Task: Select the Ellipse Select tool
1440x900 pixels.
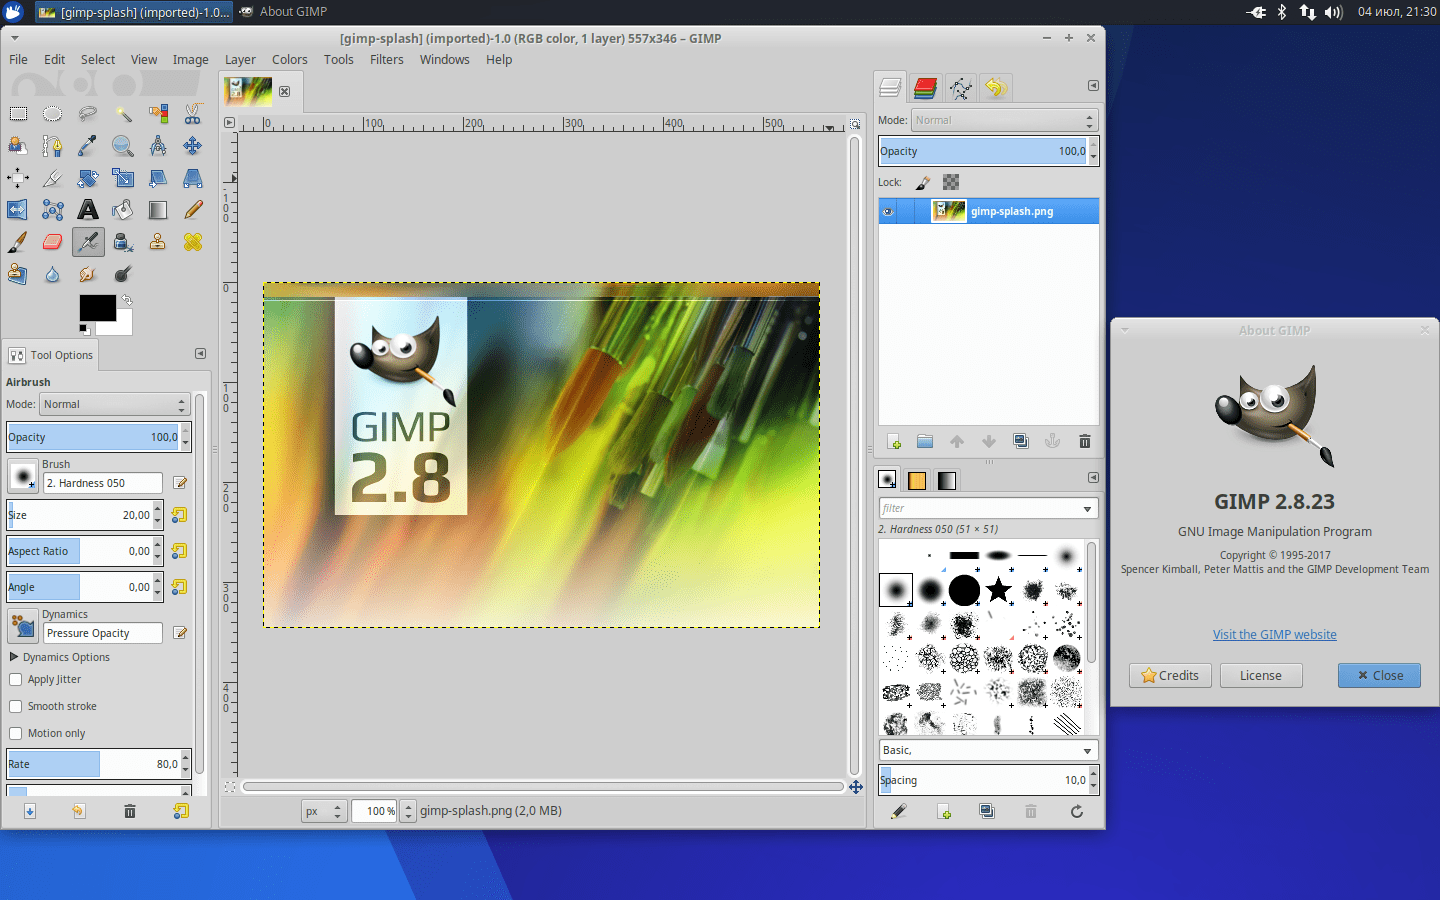Action: [x=53, y=114]
